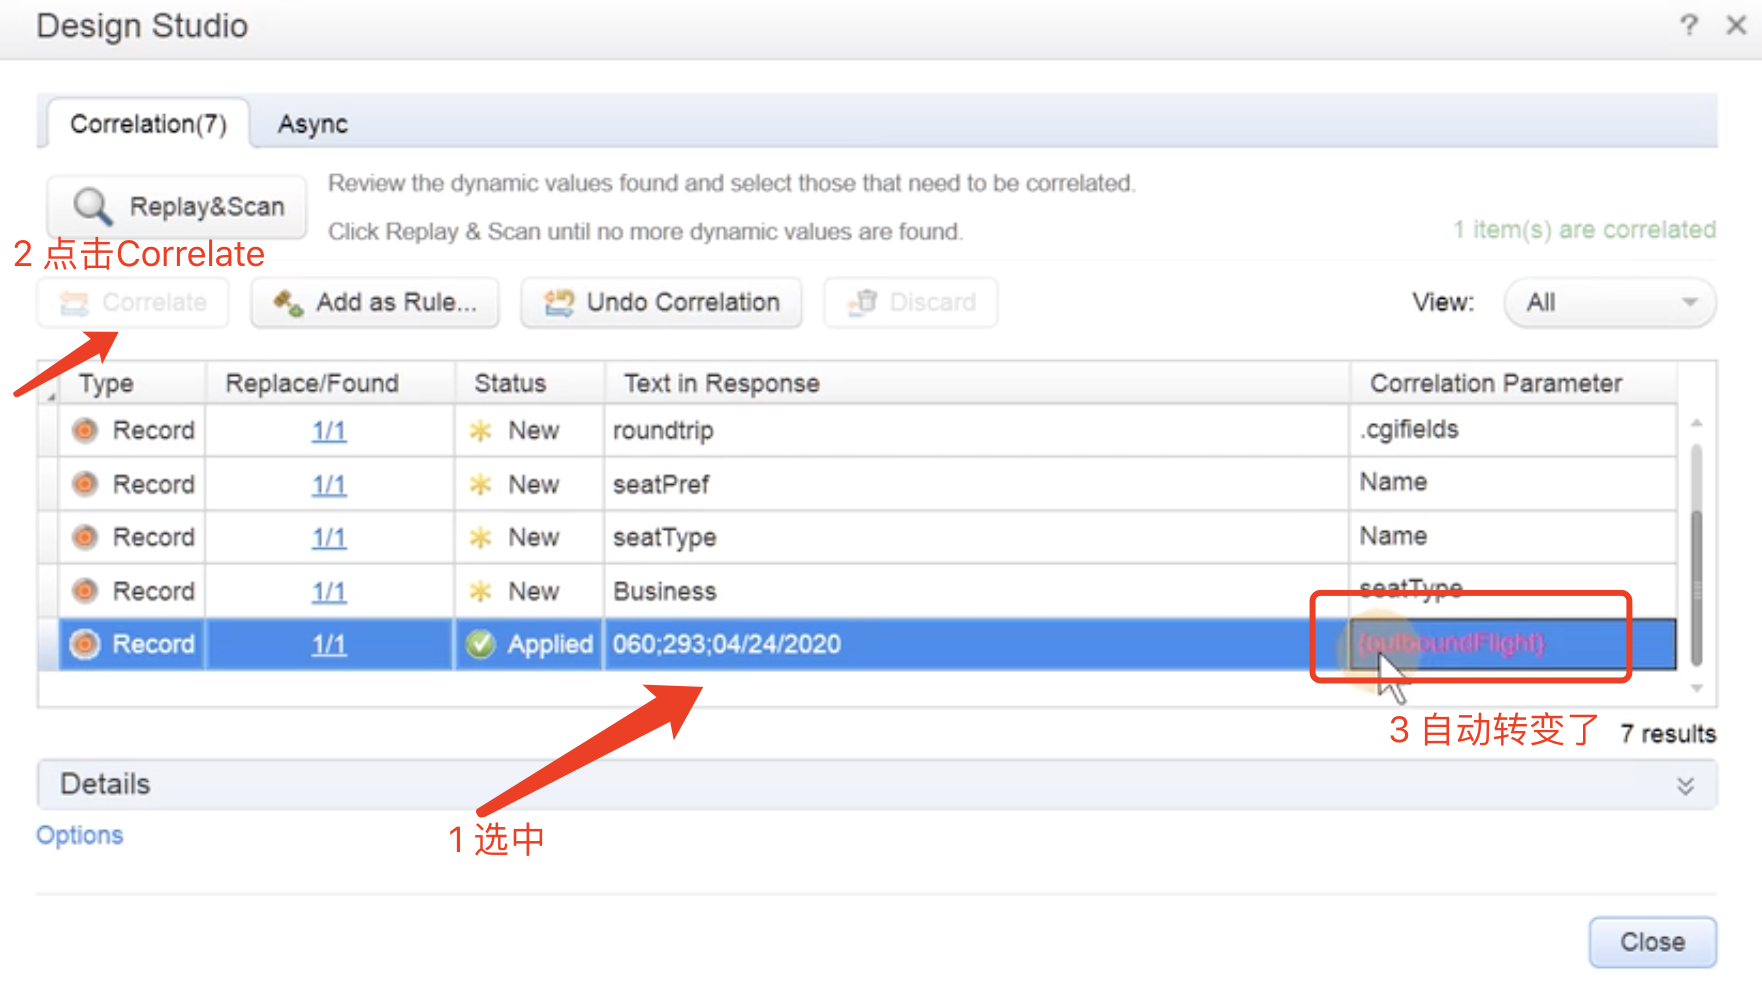This screenshot has height=982, width=1762.
Task: Click the grayed-out Correlate button
Action: 133,302
